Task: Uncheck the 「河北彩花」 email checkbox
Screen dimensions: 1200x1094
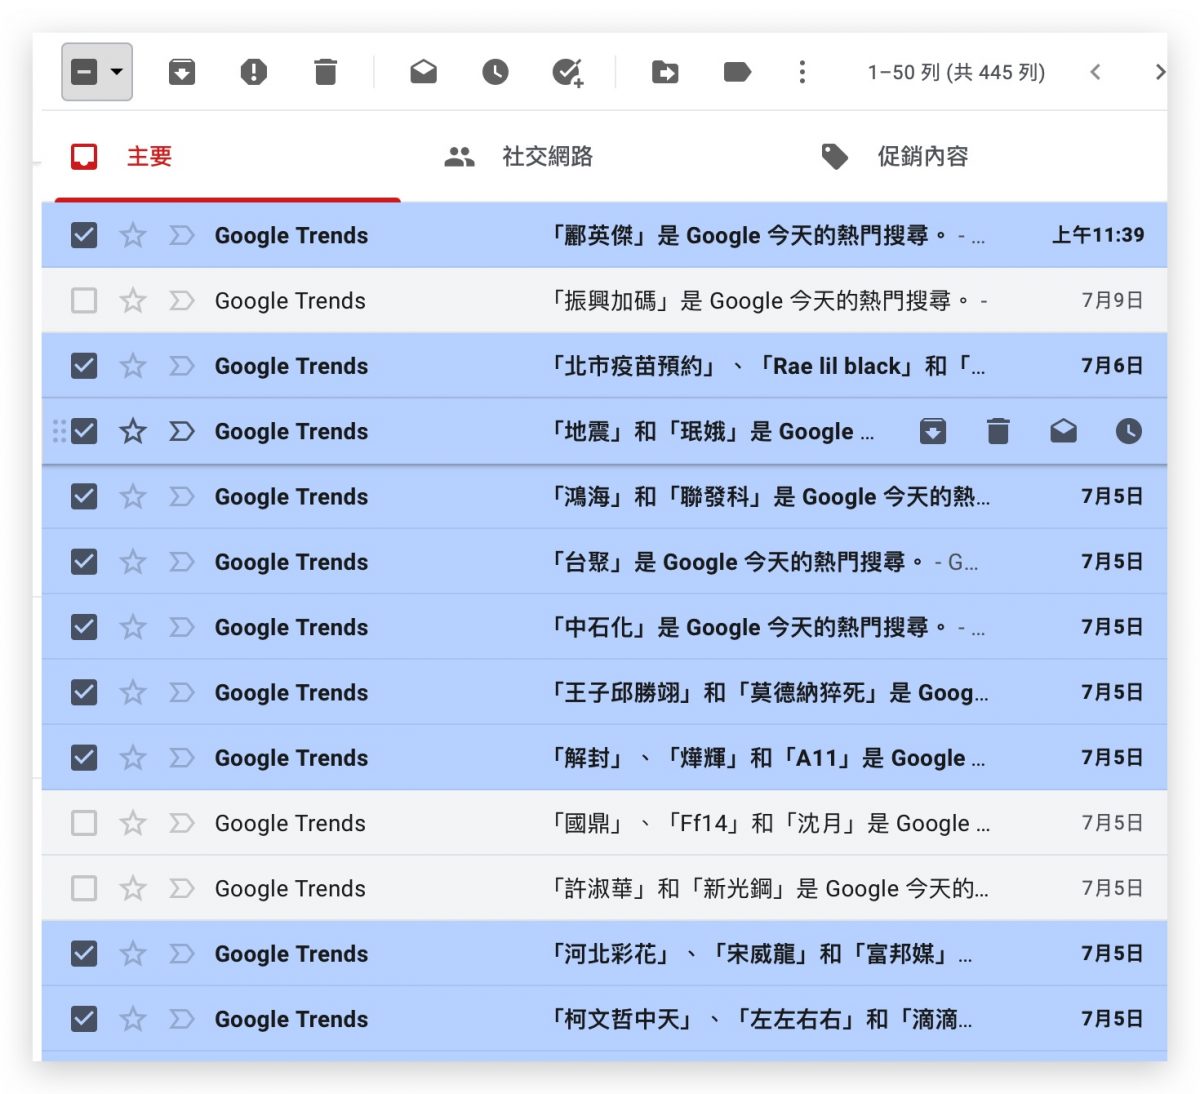Action: [84, 953]
